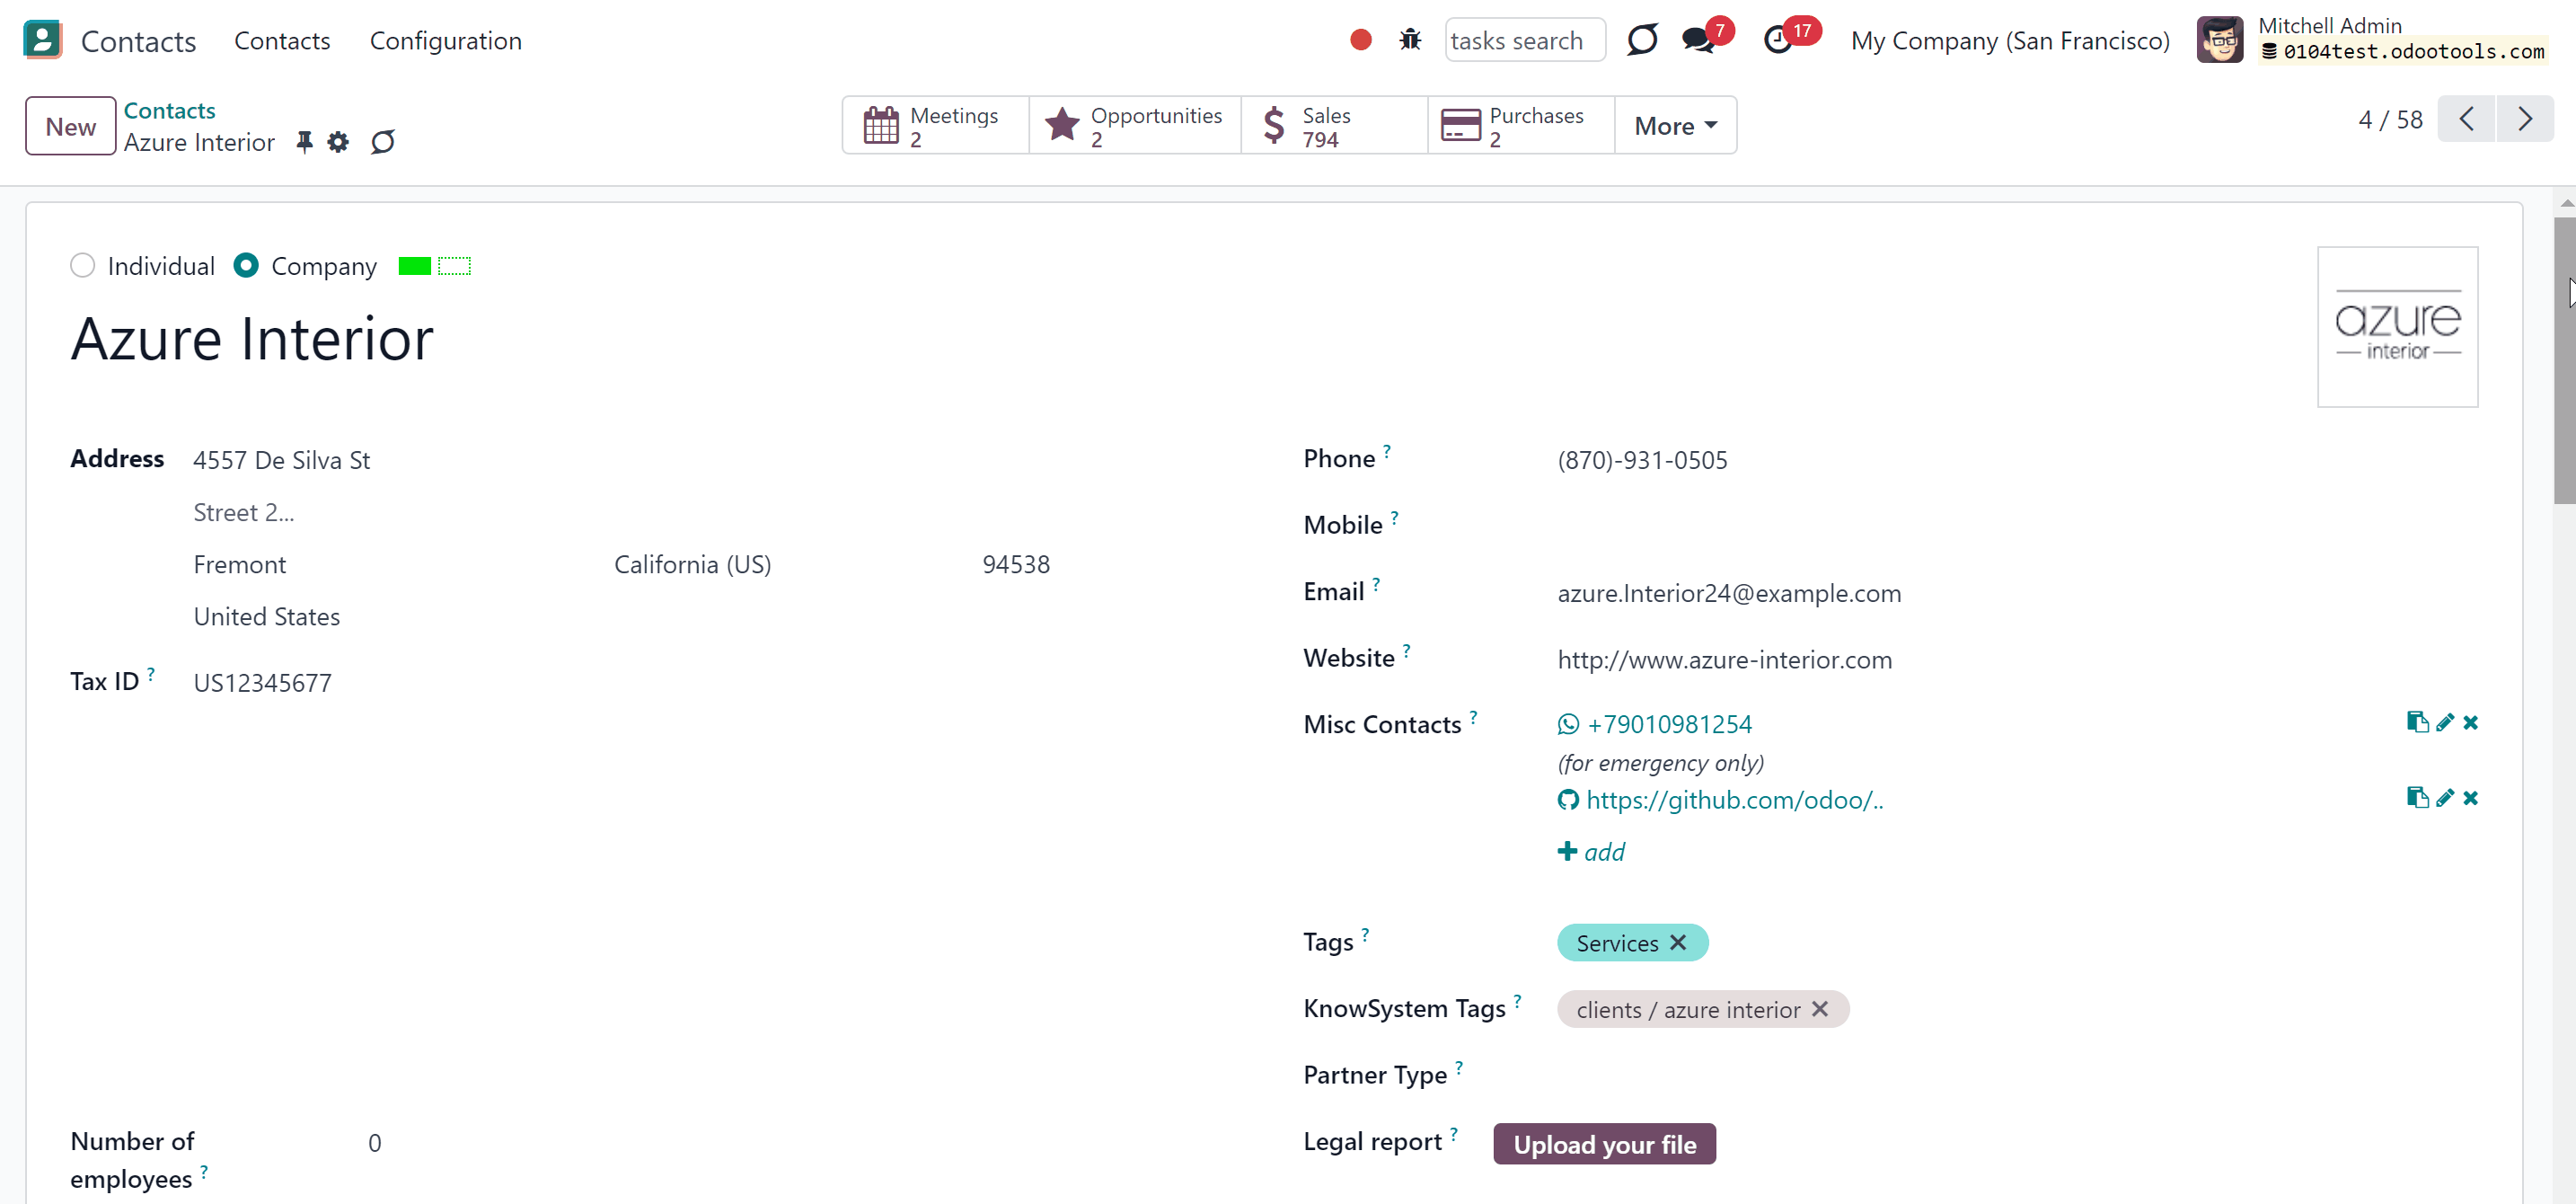Click the add misc contact link
Image resolution: width=2576 pixels, height=1204 pixels.
1591,852
